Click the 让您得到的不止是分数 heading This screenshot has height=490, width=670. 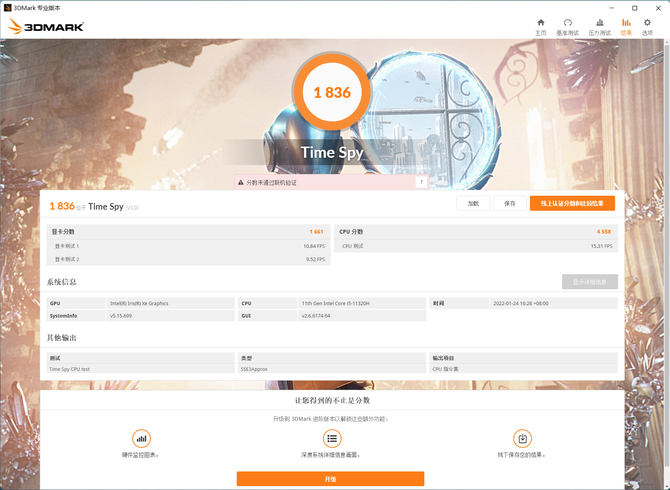pos(332,400)
